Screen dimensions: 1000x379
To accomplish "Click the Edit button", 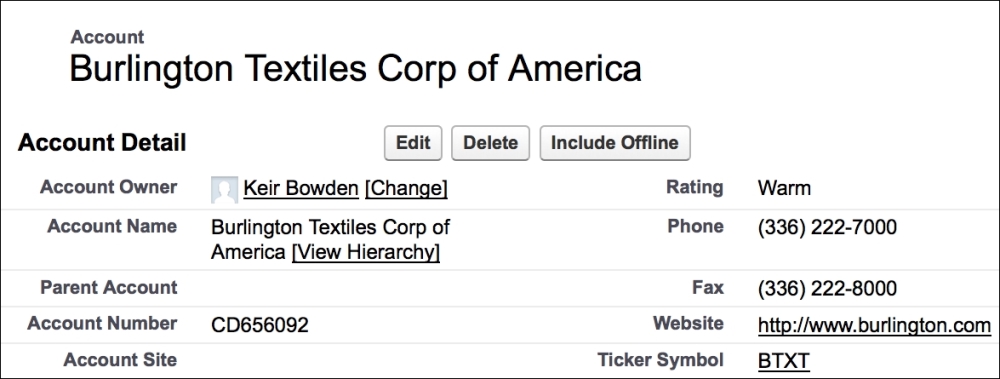I will (x=413, y=143).
